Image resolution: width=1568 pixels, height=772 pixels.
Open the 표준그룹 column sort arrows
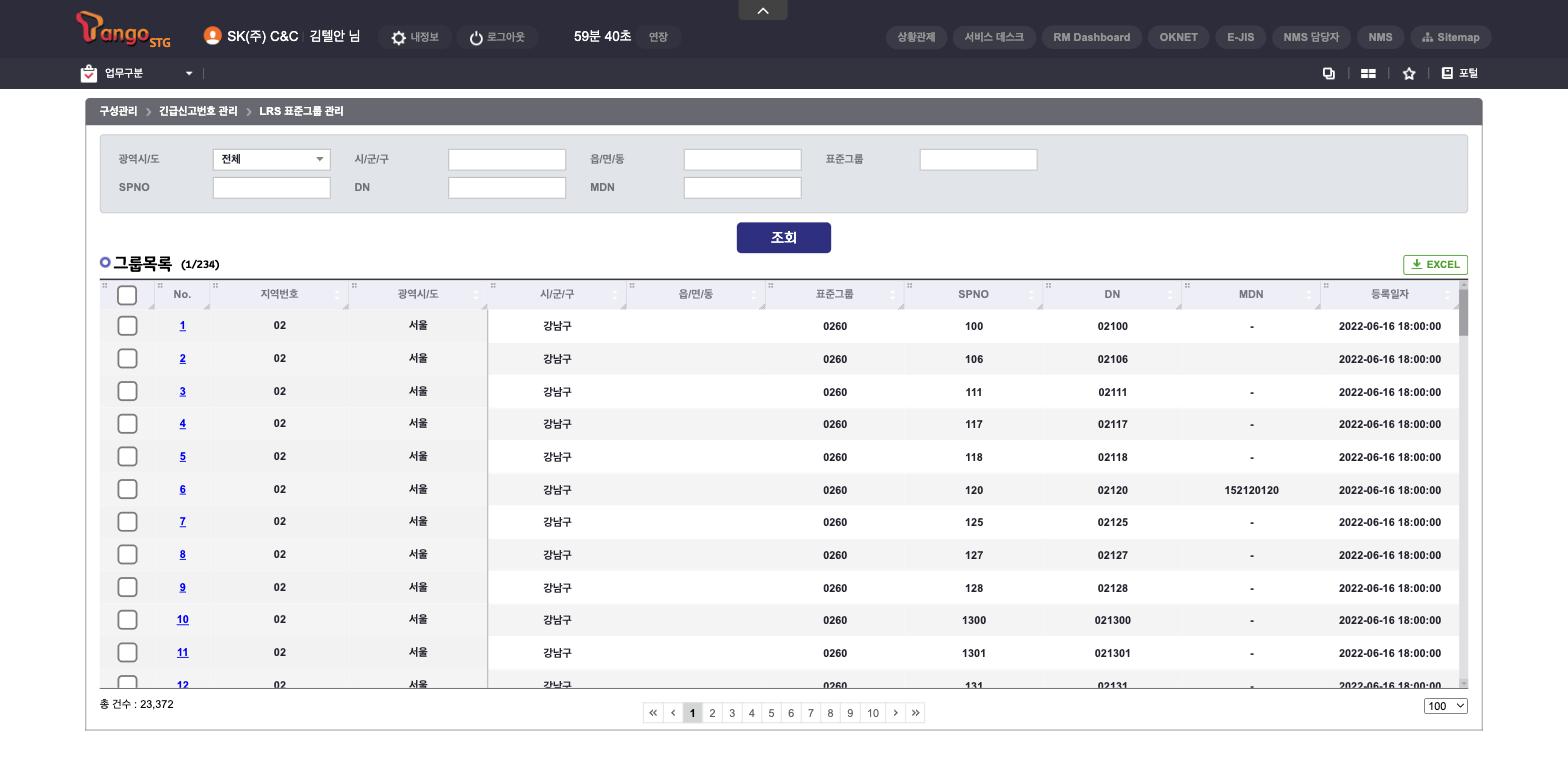pyautogui.click(x=892, y=294)
